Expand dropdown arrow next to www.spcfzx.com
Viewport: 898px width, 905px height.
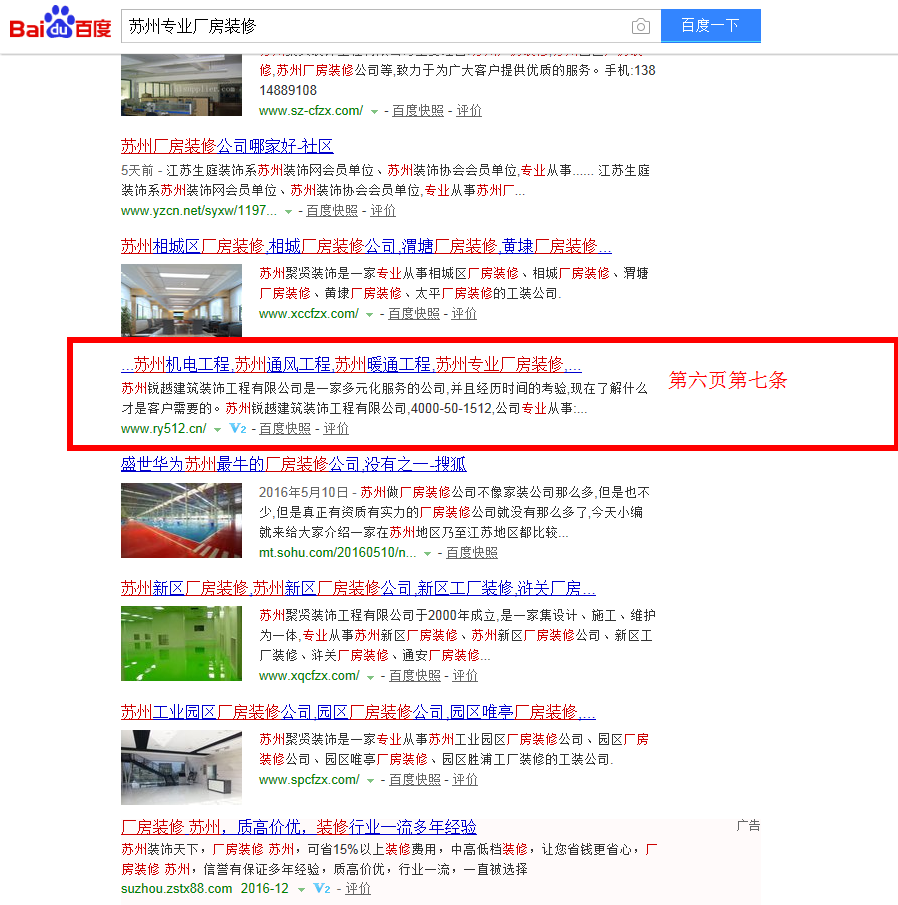pos(371,780)
